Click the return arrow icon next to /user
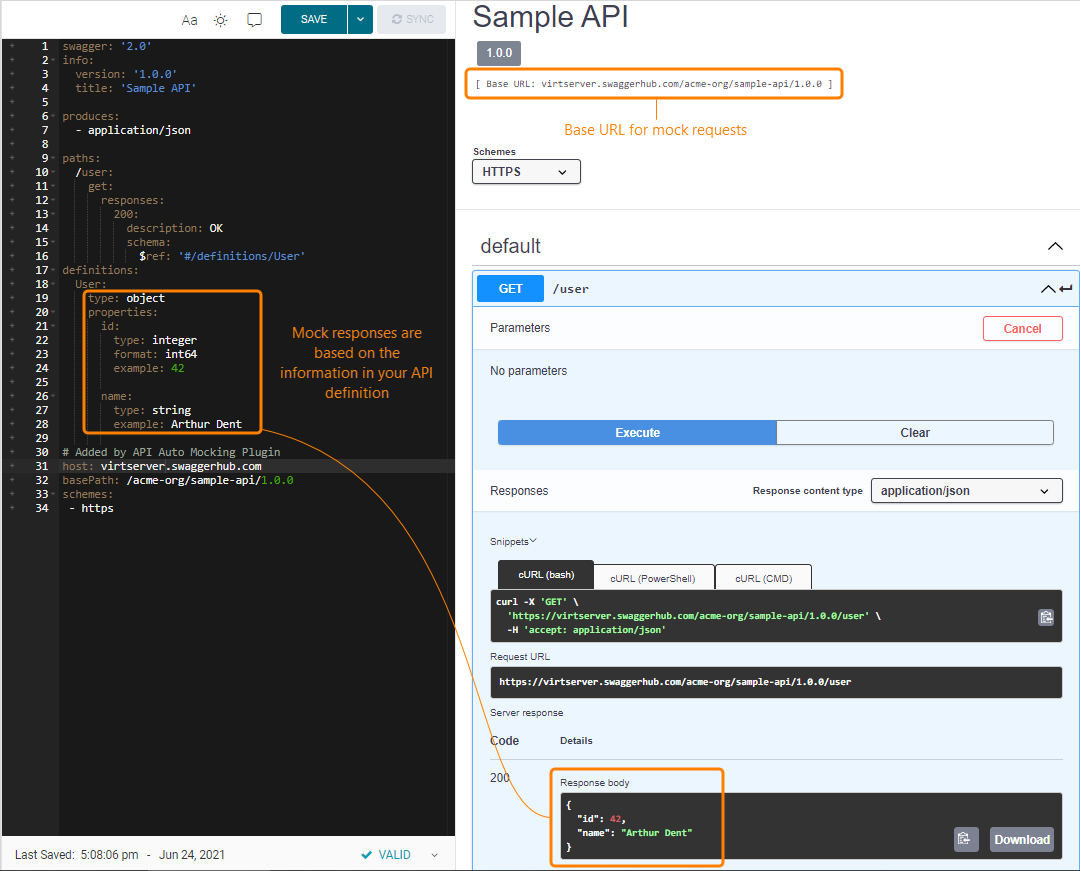Viewport: 1081px width, 871px height. click(x=1066, y=289)
